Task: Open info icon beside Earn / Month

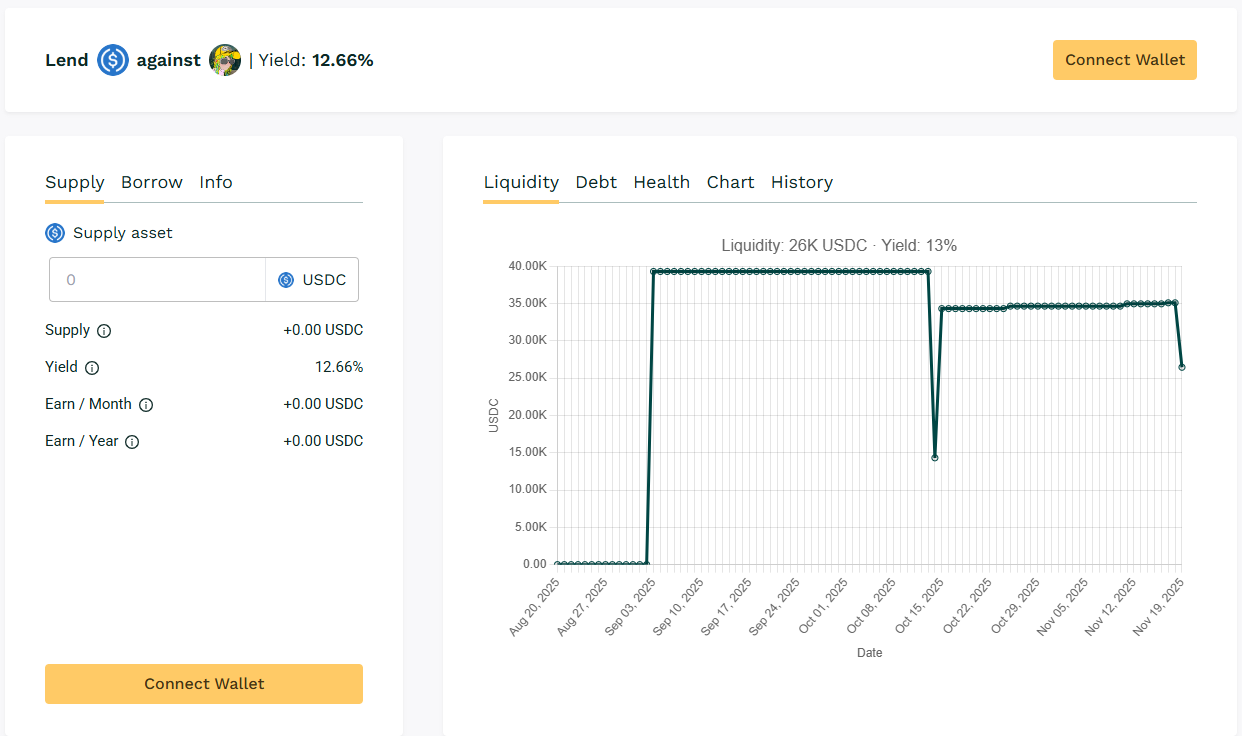Action: pyautogui.click(x=146, y=405)
